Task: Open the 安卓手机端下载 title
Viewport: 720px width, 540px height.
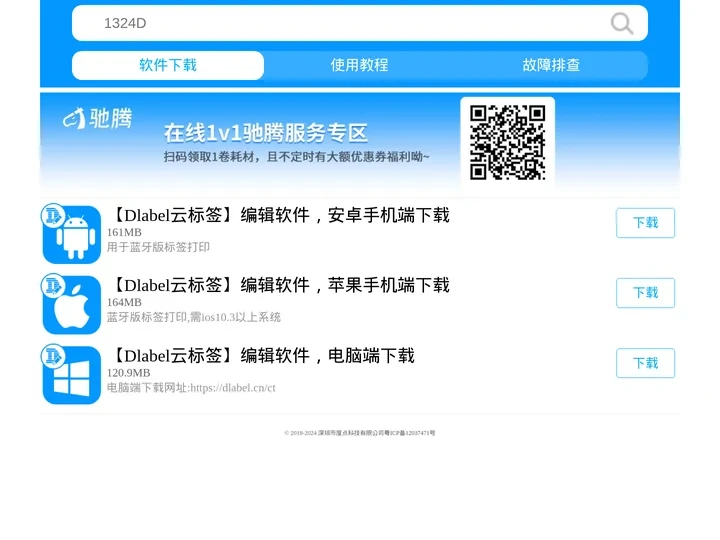Action: coord(280,215)
